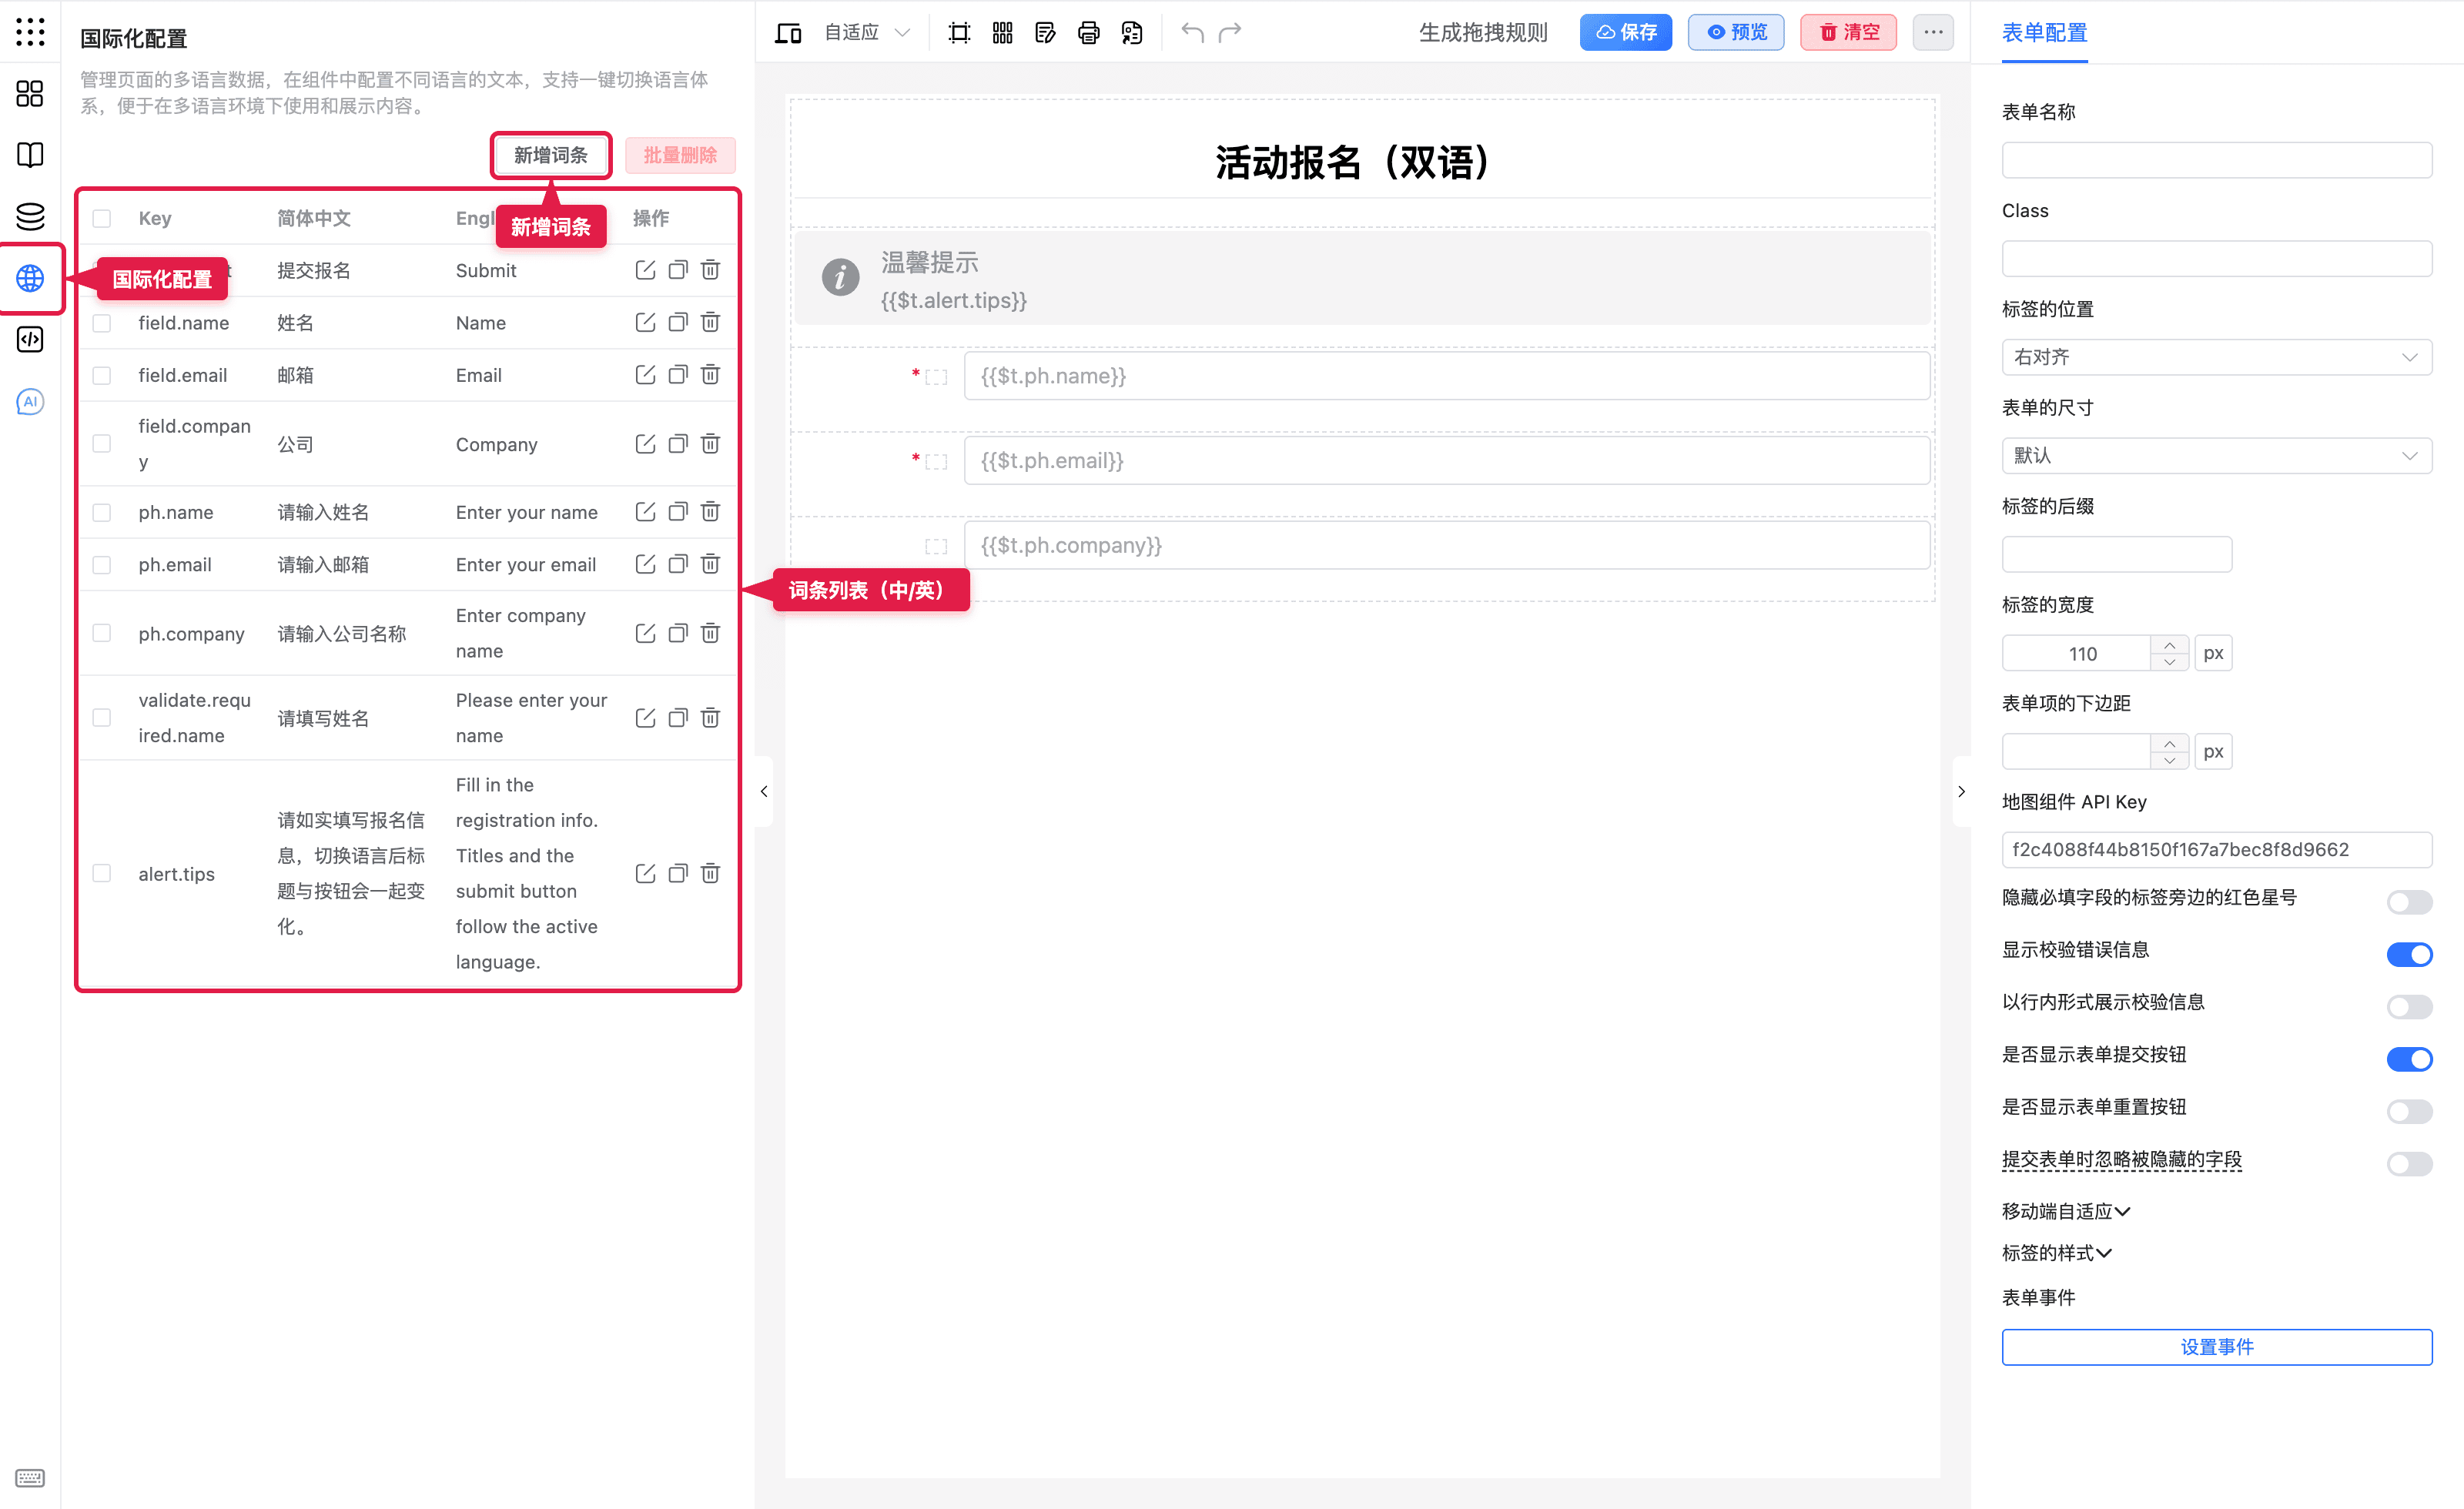
Task: Click the 清空 clear button
Action: 1848,32
